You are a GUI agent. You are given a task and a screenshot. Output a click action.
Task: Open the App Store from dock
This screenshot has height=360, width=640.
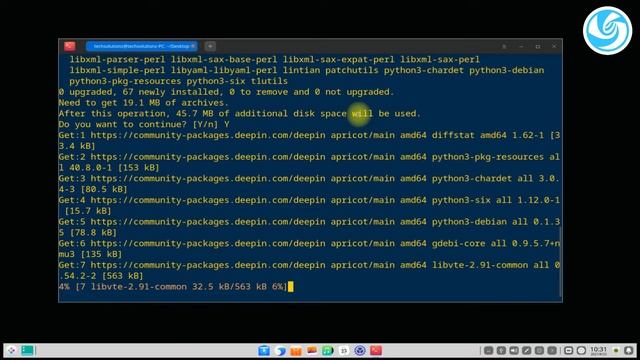click(296, 350)
